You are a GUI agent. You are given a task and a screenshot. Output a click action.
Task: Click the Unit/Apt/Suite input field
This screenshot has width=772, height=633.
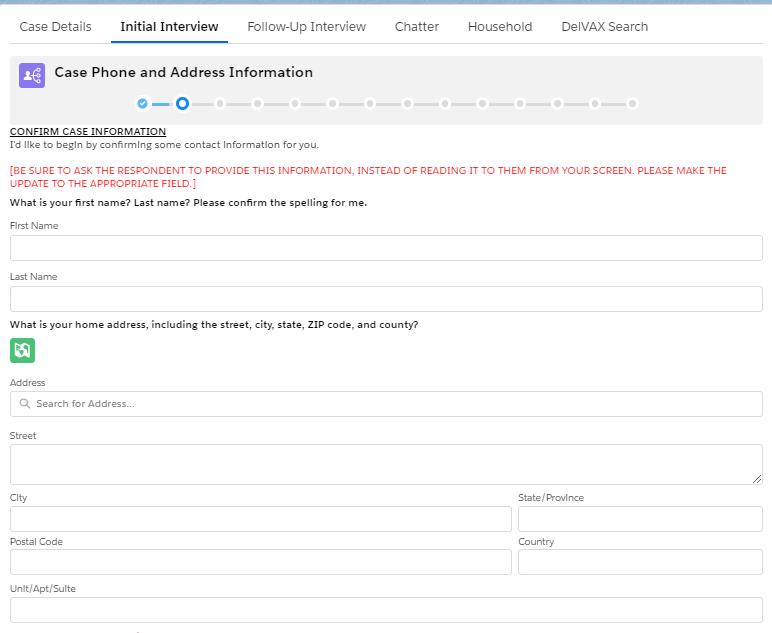(x=386, y=610)
